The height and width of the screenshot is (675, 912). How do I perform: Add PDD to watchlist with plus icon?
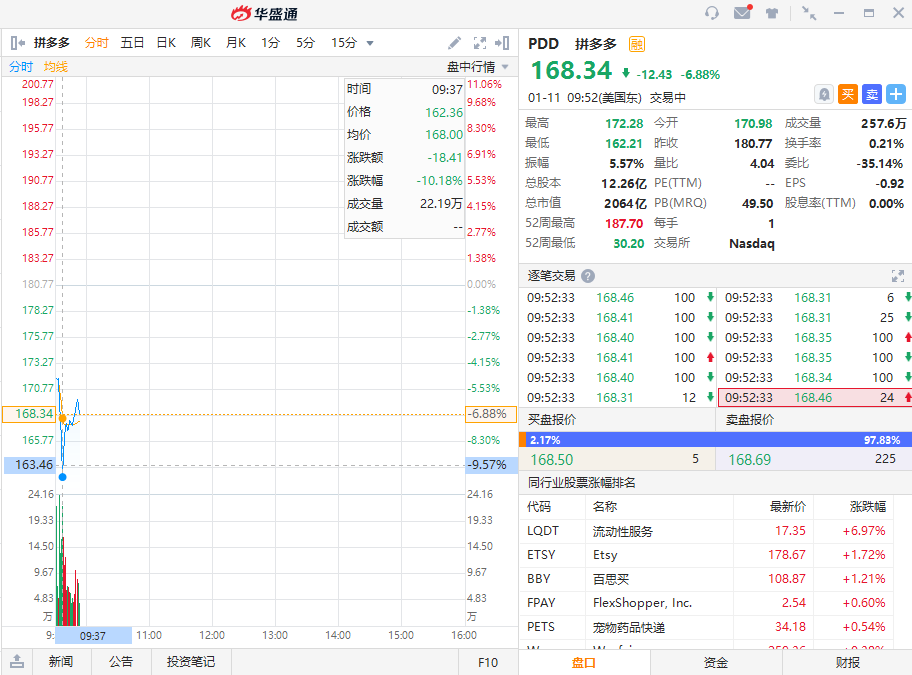[896, 94]
